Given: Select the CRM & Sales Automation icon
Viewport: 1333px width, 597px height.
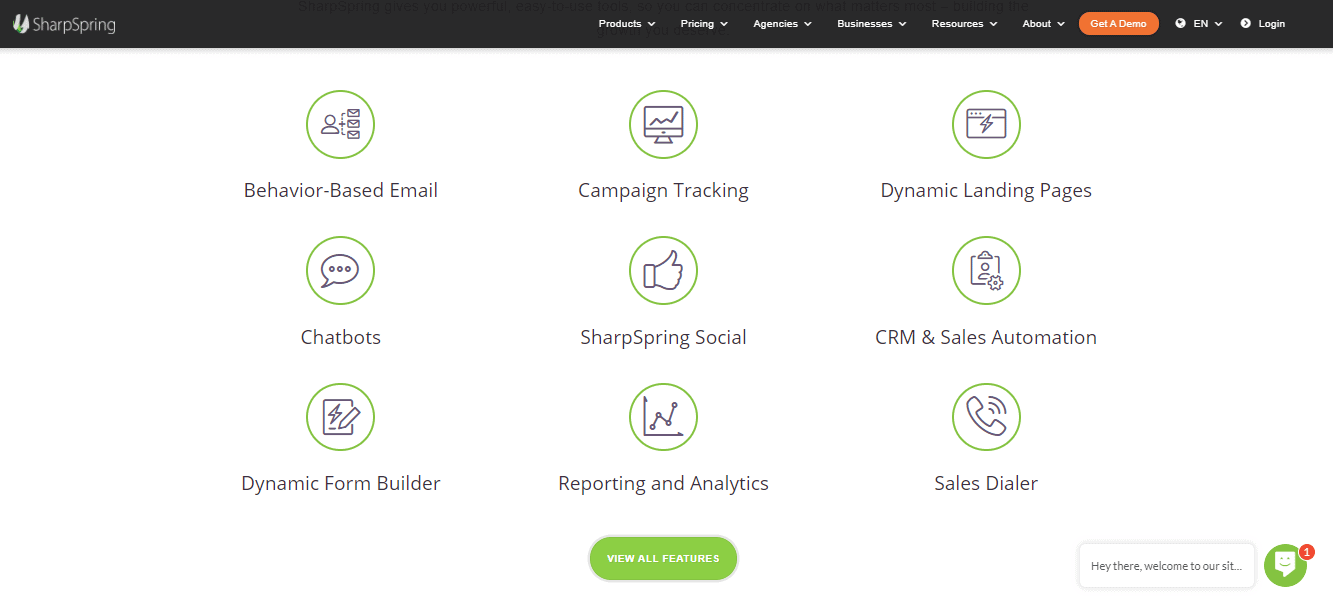Looking at the screenshot, I should click(986, 270).
